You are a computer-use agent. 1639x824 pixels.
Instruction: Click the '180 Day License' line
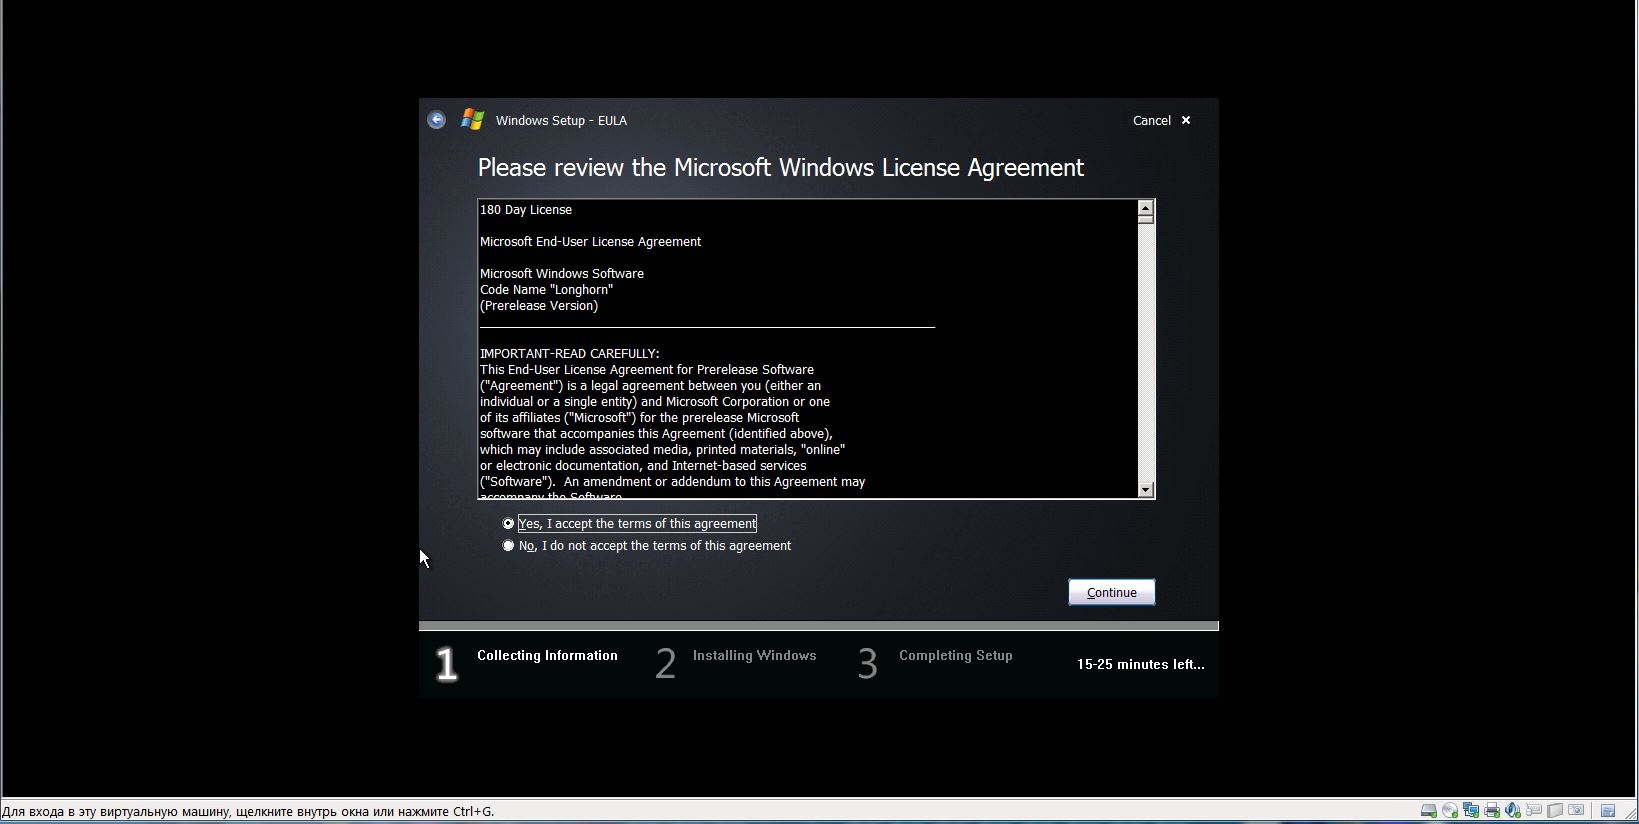(526, 210)
